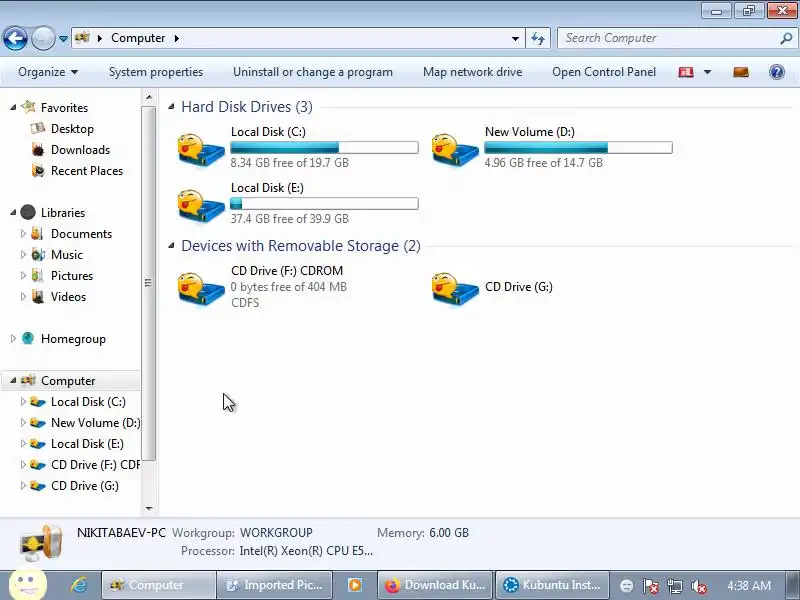The image size is (800, 600).
Task: Open Help with the question mark icon
Action: click(x=777, y=72)
